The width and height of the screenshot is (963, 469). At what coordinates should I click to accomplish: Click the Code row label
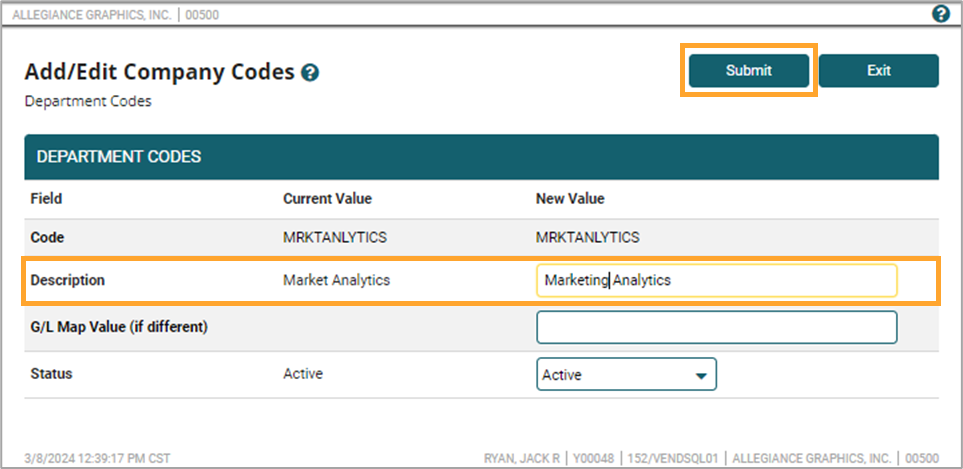[47, 237]
